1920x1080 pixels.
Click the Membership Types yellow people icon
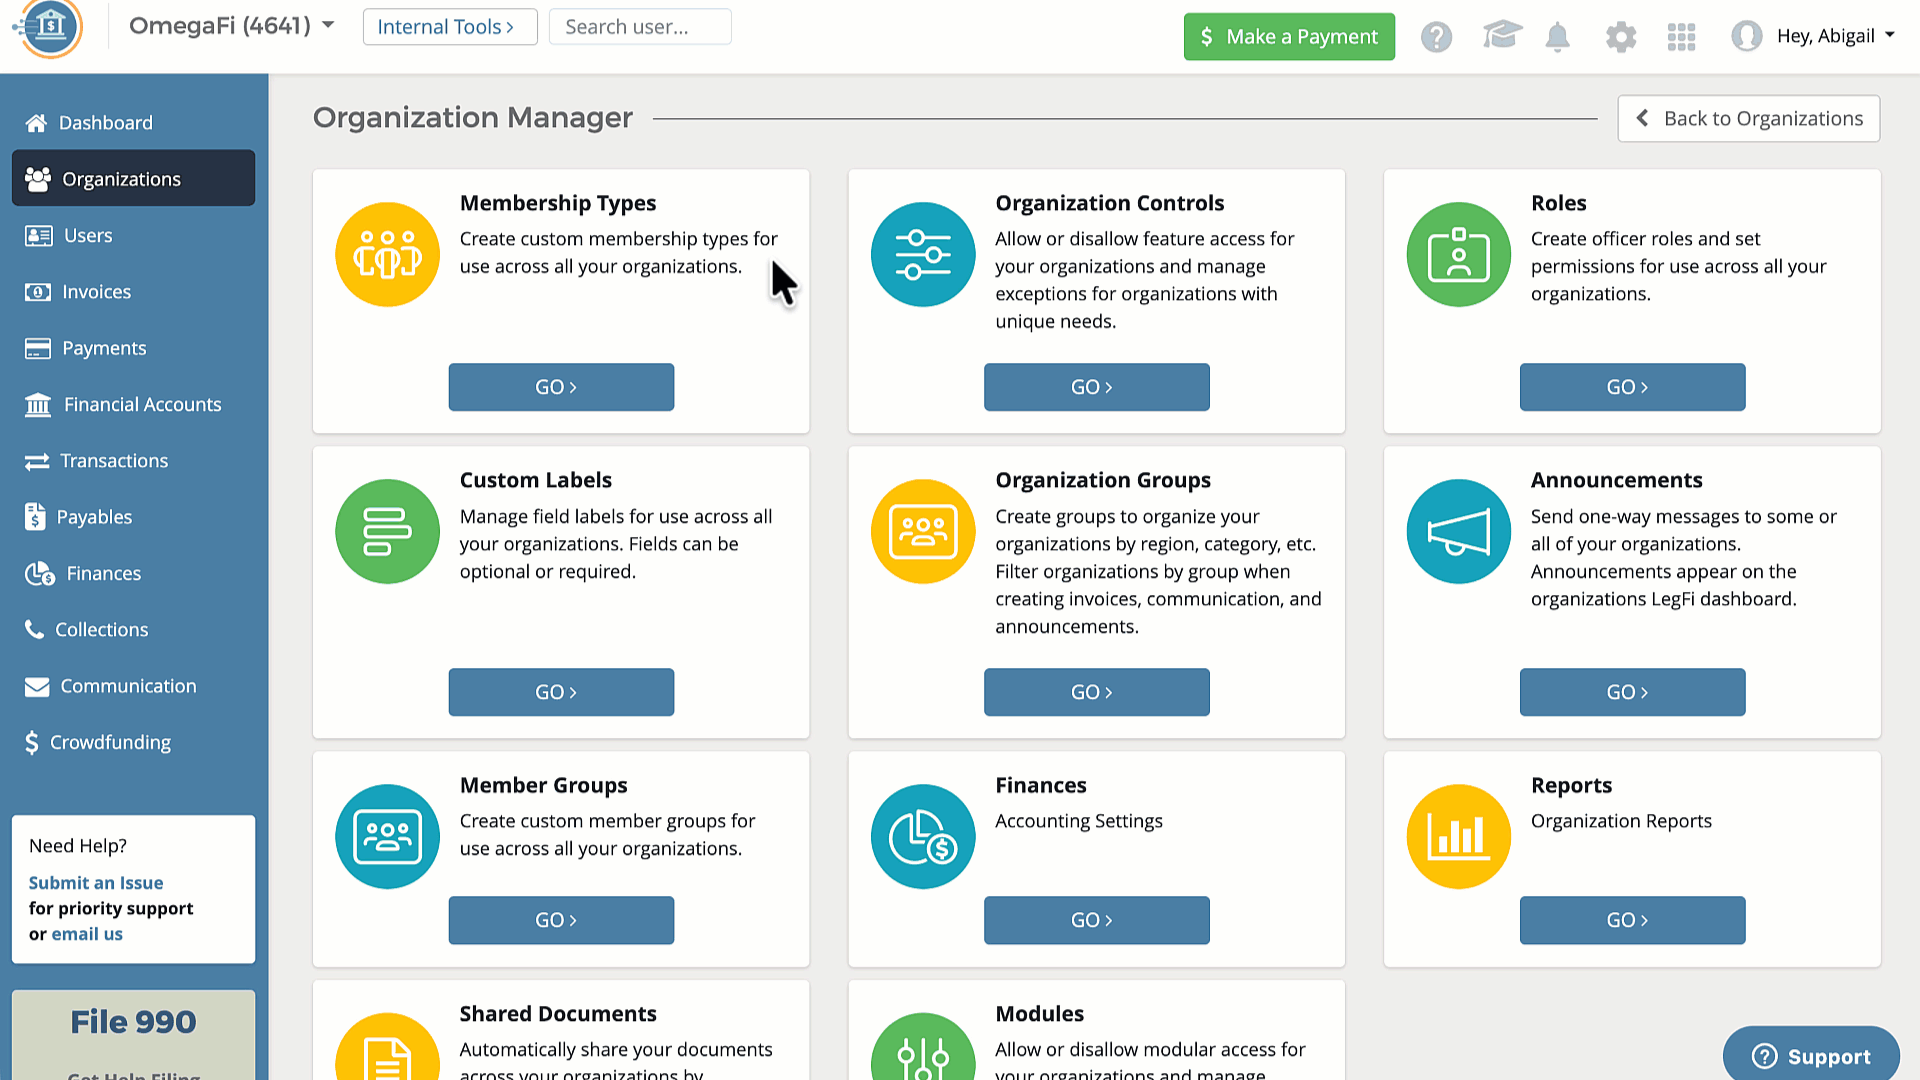(387, 254)
